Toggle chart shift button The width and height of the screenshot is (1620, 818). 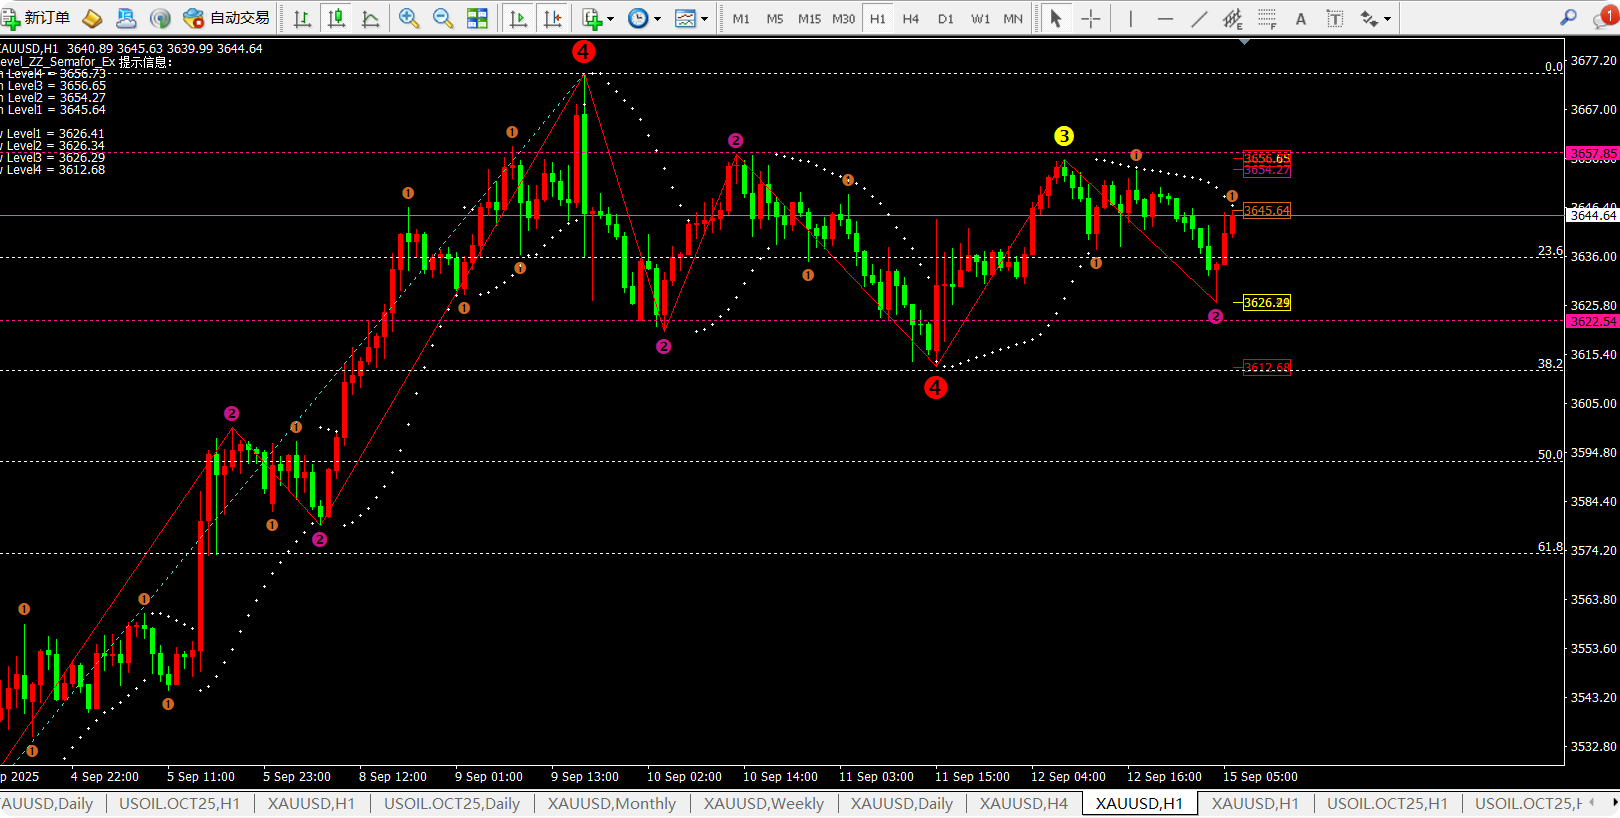[551, 18]
